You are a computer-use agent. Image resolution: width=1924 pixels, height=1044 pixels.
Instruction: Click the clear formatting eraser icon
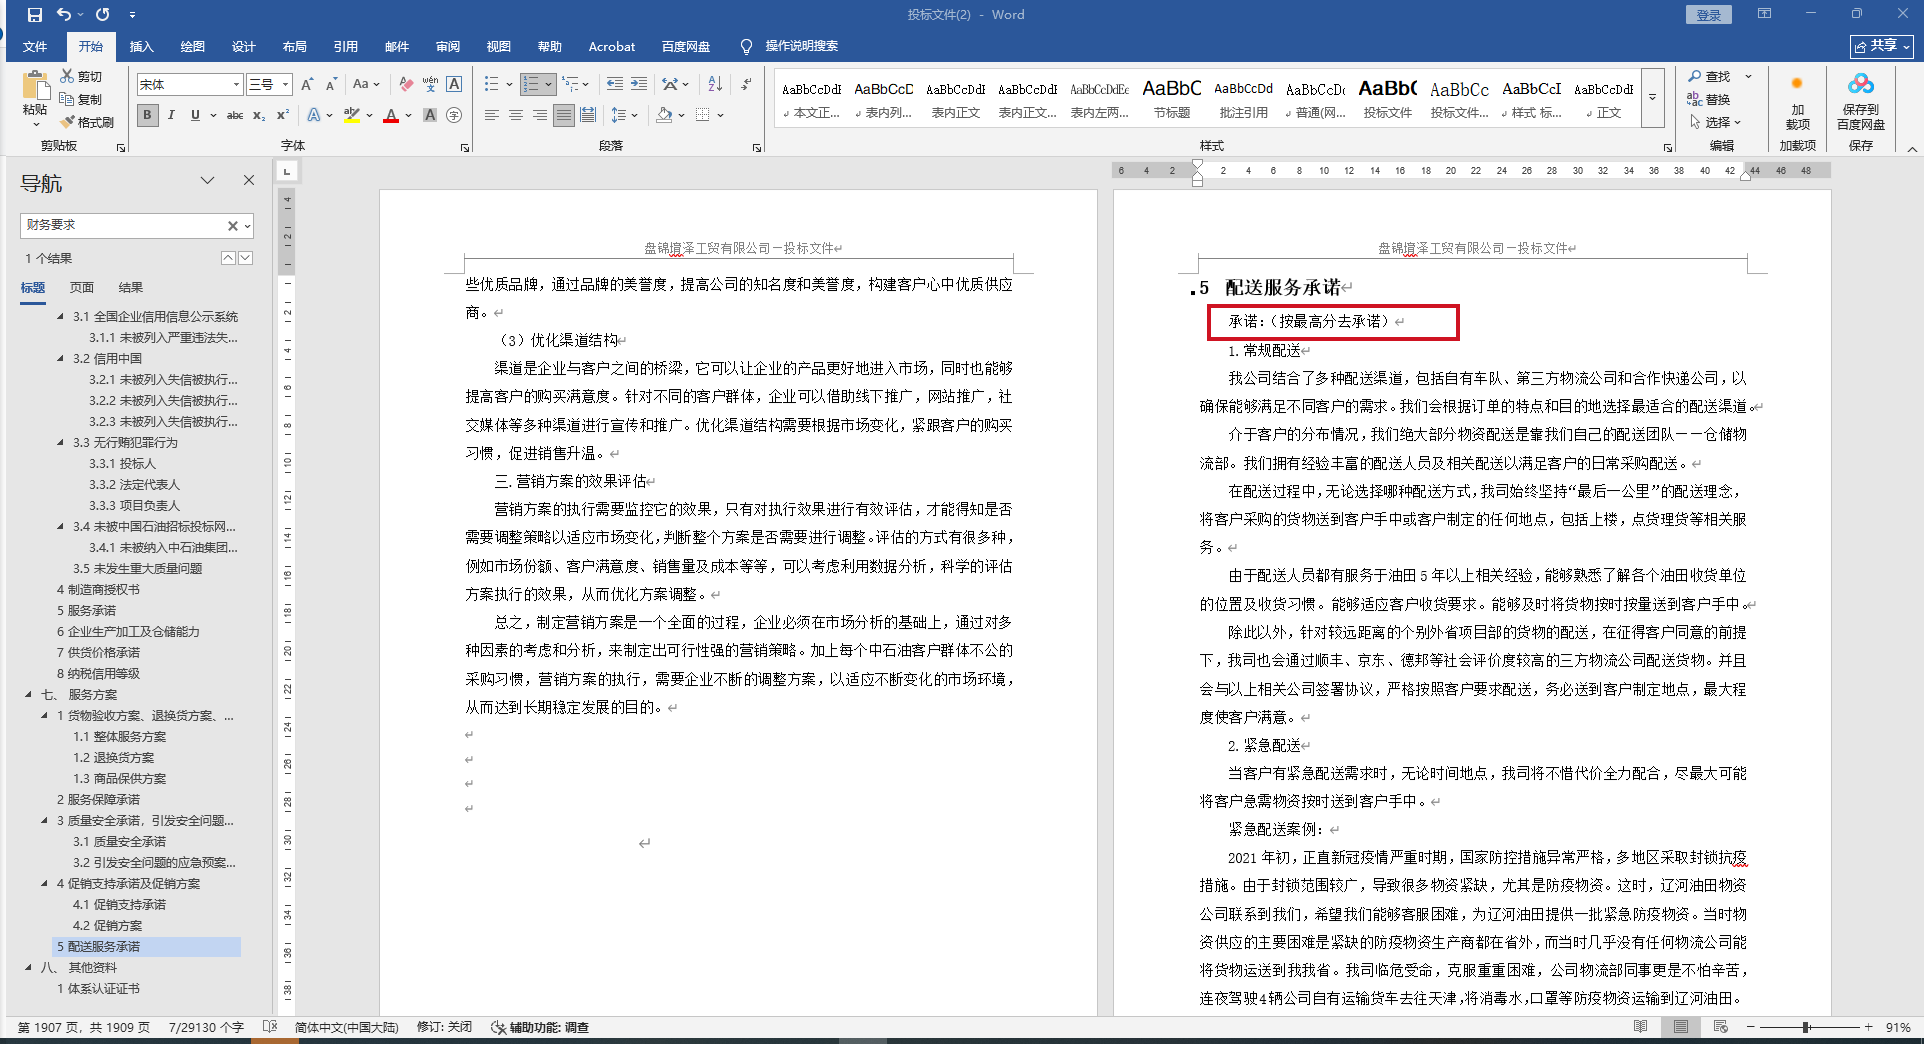405,84
